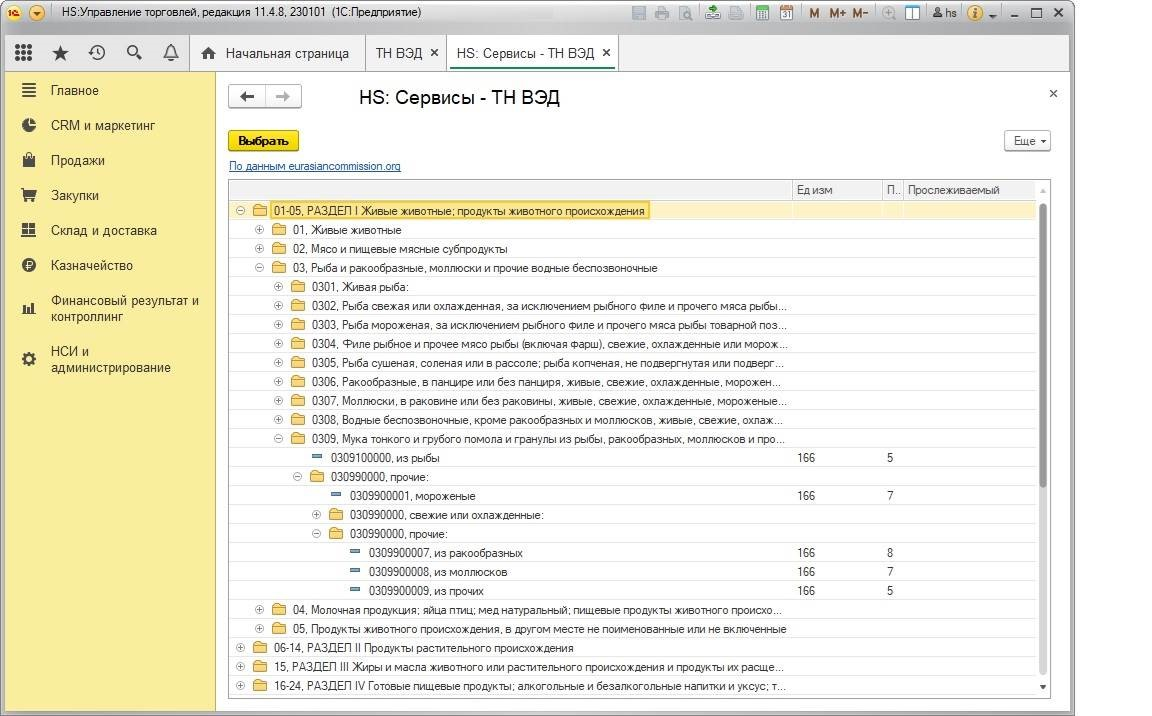This screenshot has width=1152, height=716.
Task: Click the M- memory subtract button
Action: click(x=860, y=13)
